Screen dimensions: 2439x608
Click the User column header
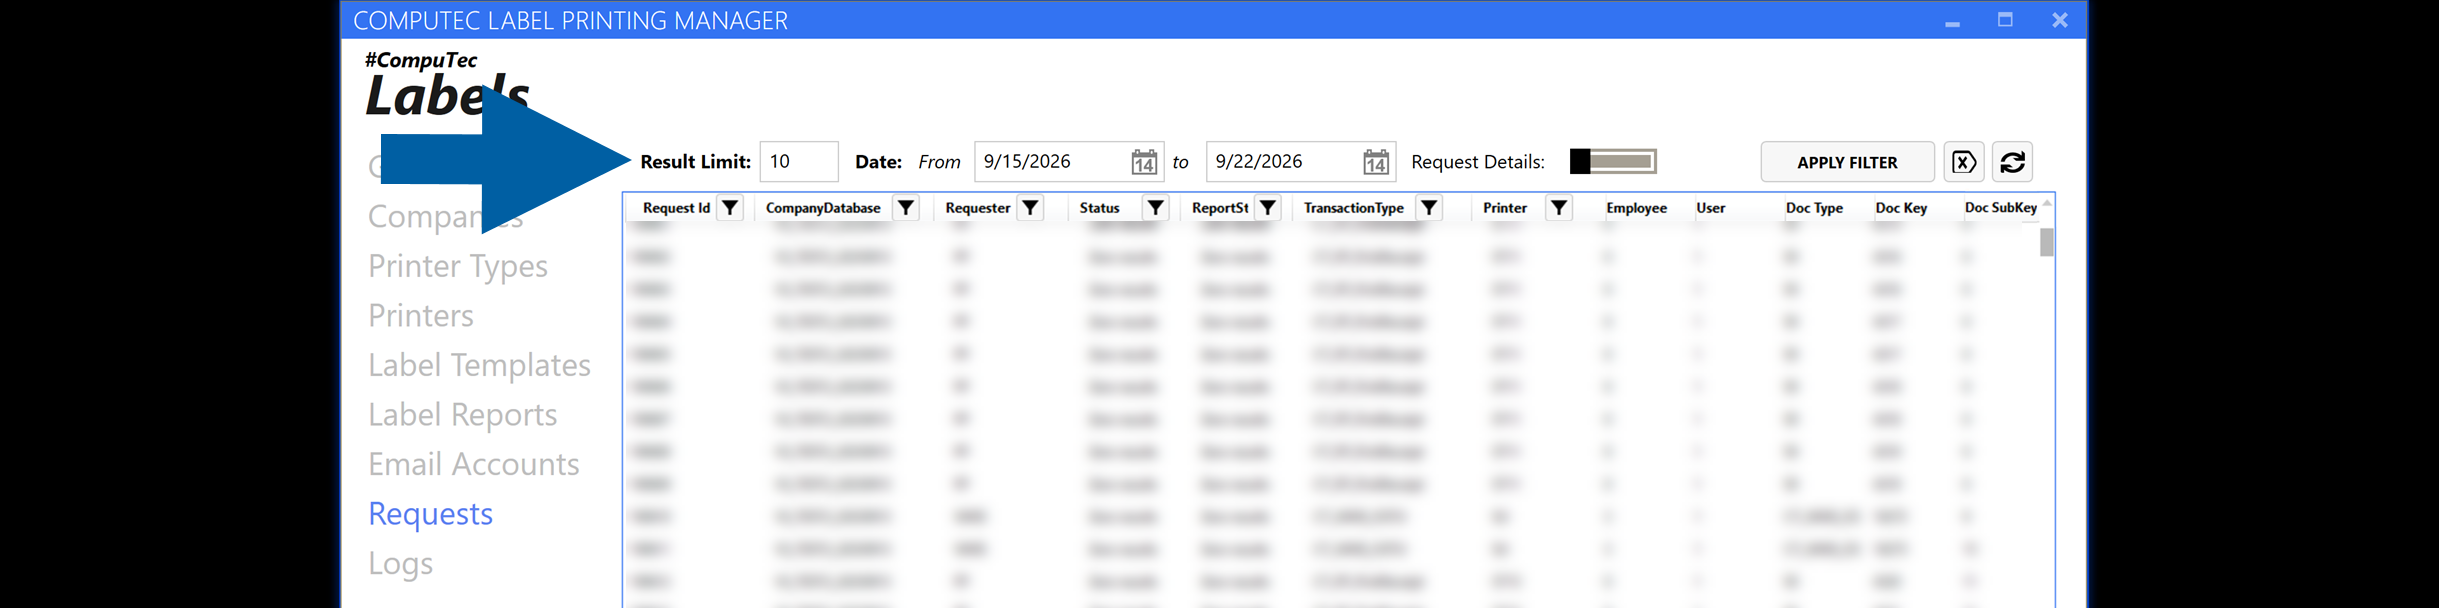1711,208
